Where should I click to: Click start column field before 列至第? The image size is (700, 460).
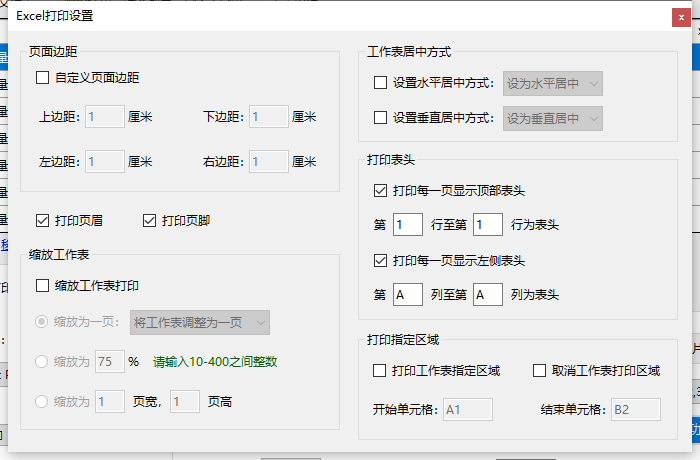point(408,295)
